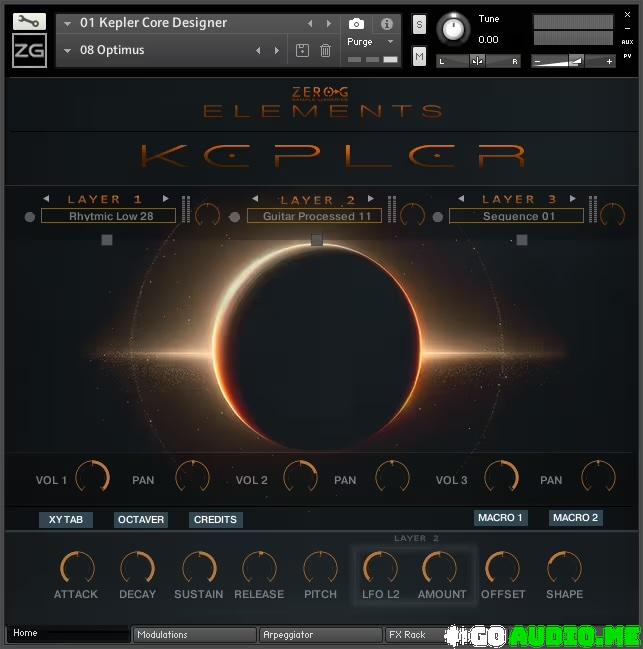
Task: Click next snapshot arrow beside 08 Optimus
Action: [x=276, y=50]
